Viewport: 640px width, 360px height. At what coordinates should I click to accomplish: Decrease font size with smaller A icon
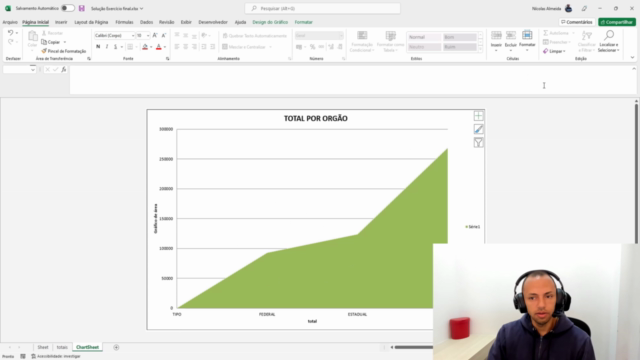tap(164, 36)
